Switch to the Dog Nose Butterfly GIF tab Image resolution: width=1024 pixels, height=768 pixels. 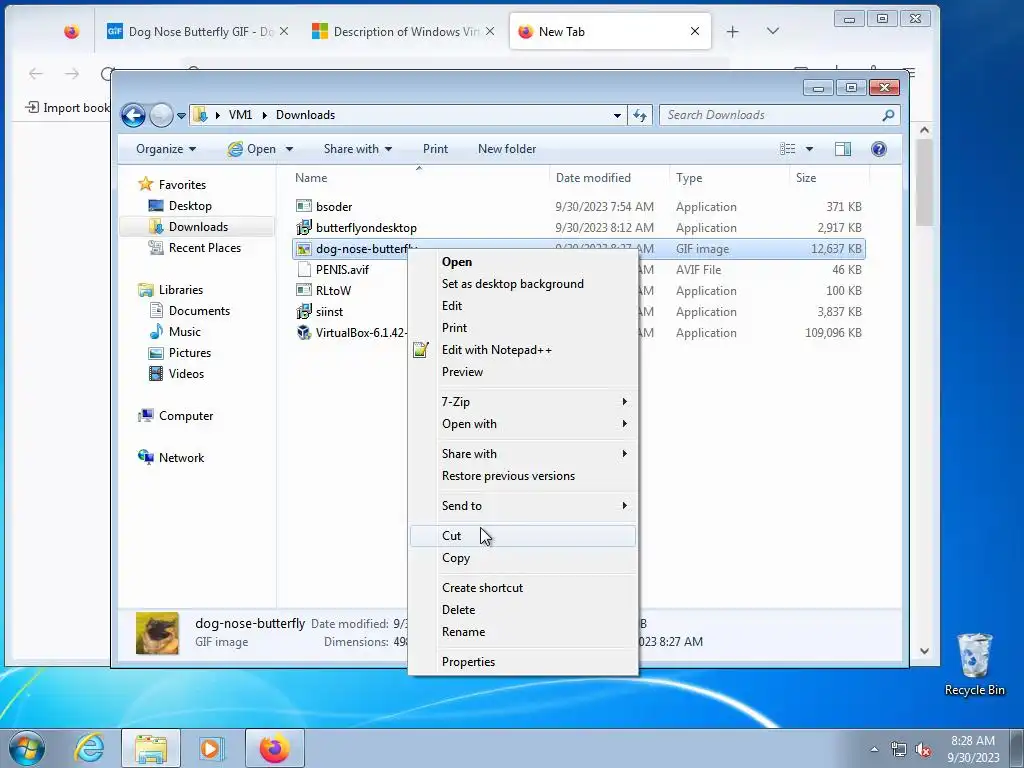tap(198, 31)
